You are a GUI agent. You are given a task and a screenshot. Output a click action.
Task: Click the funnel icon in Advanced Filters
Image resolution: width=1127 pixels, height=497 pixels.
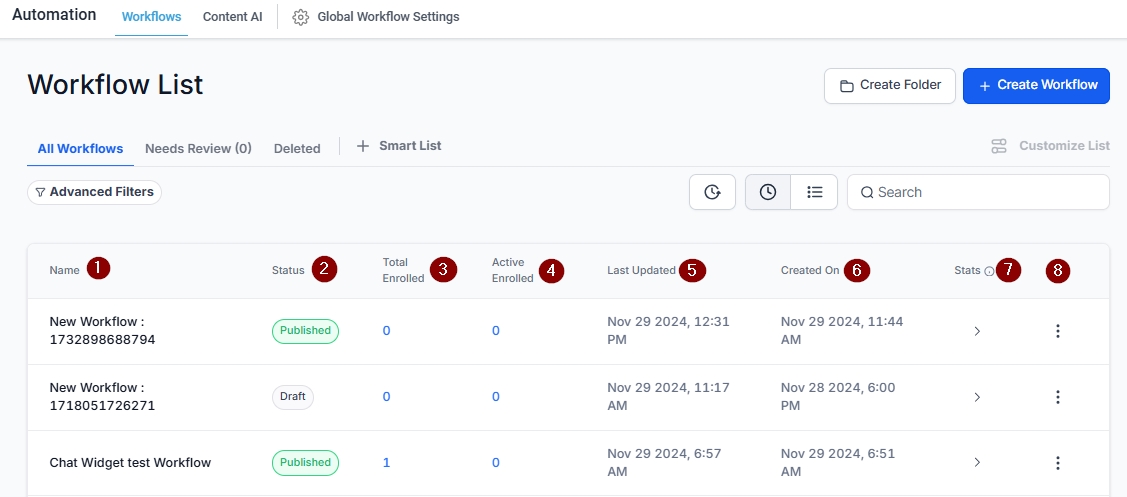click(x=40, y=192)
